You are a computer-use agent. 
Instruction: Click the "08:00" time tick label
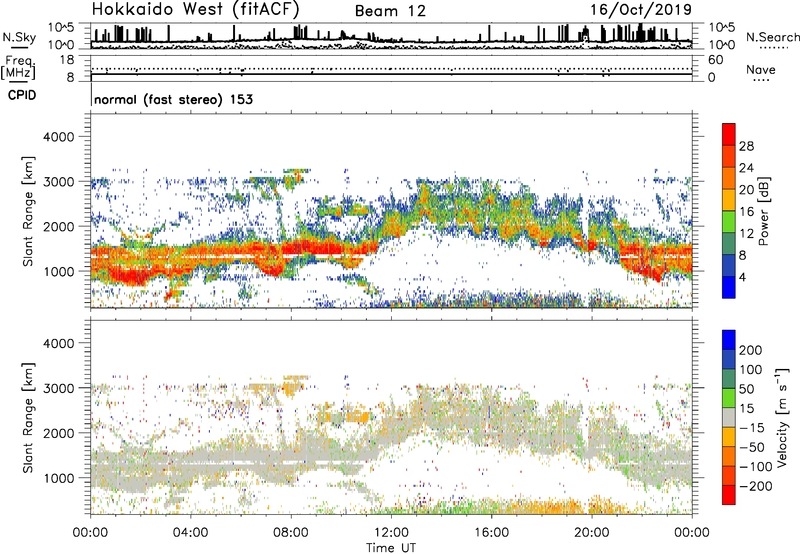pos(291,533)
